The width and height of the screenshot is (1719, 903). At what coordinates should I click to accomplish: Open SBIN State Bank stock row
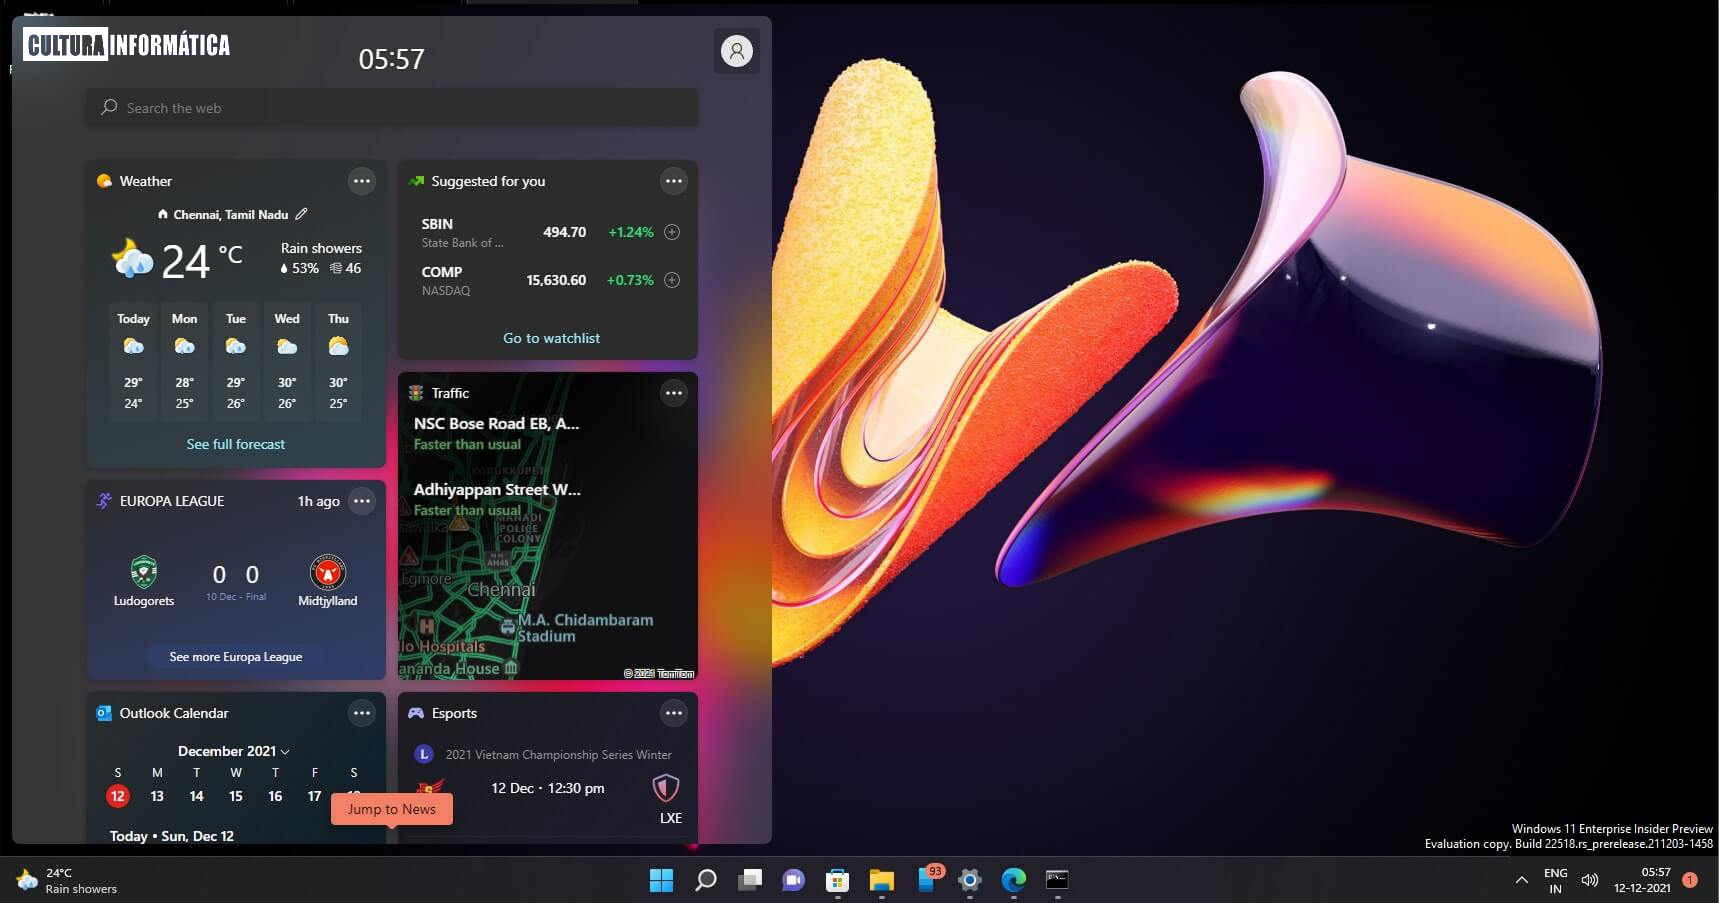548,232
